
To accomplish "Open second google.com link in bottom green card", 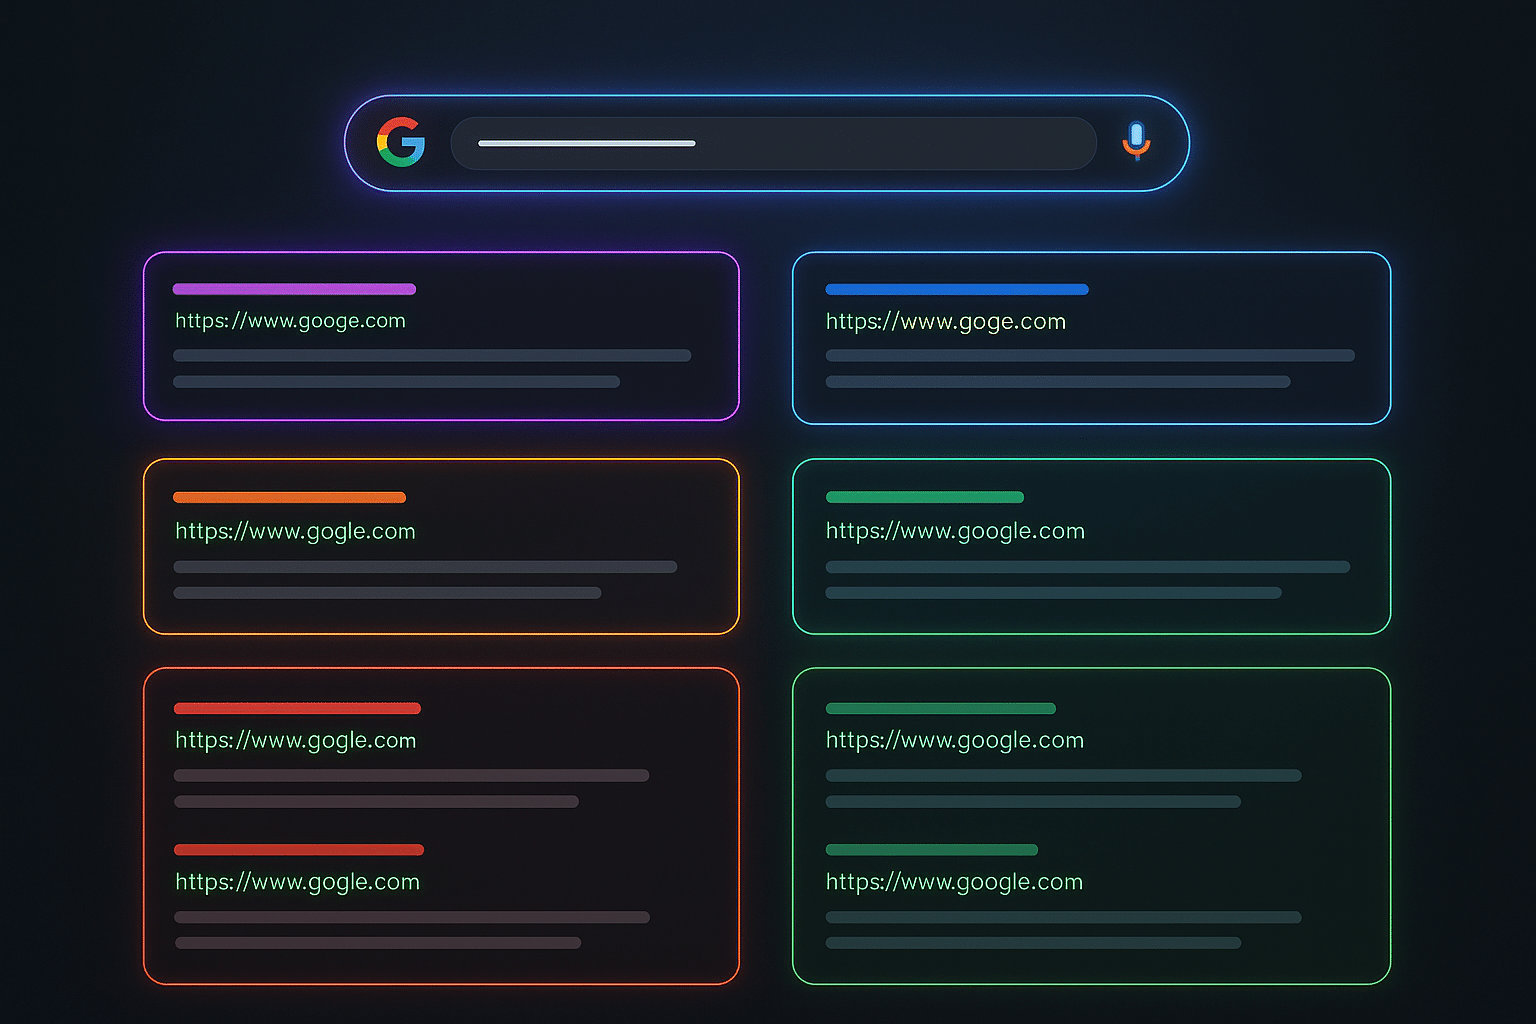I will (x=954, y=883).
